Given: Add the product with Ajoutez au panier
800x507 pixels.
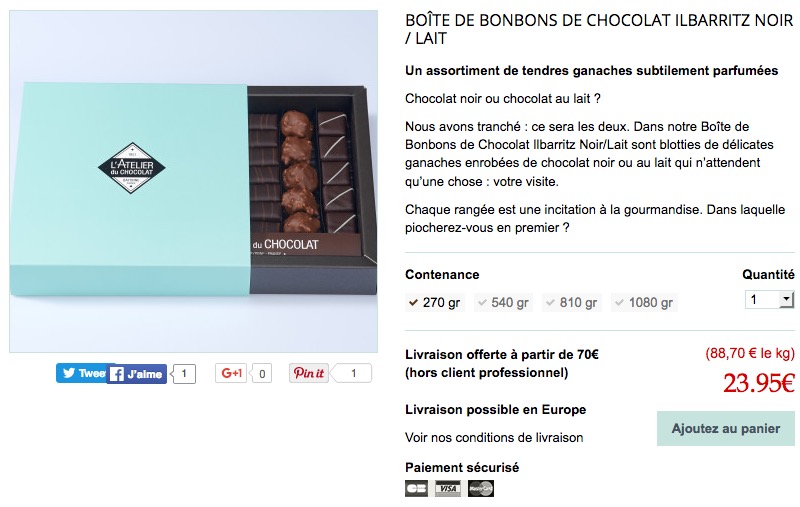Looking at the screenshot, I should pyautogui.click(x=726, y=428).
